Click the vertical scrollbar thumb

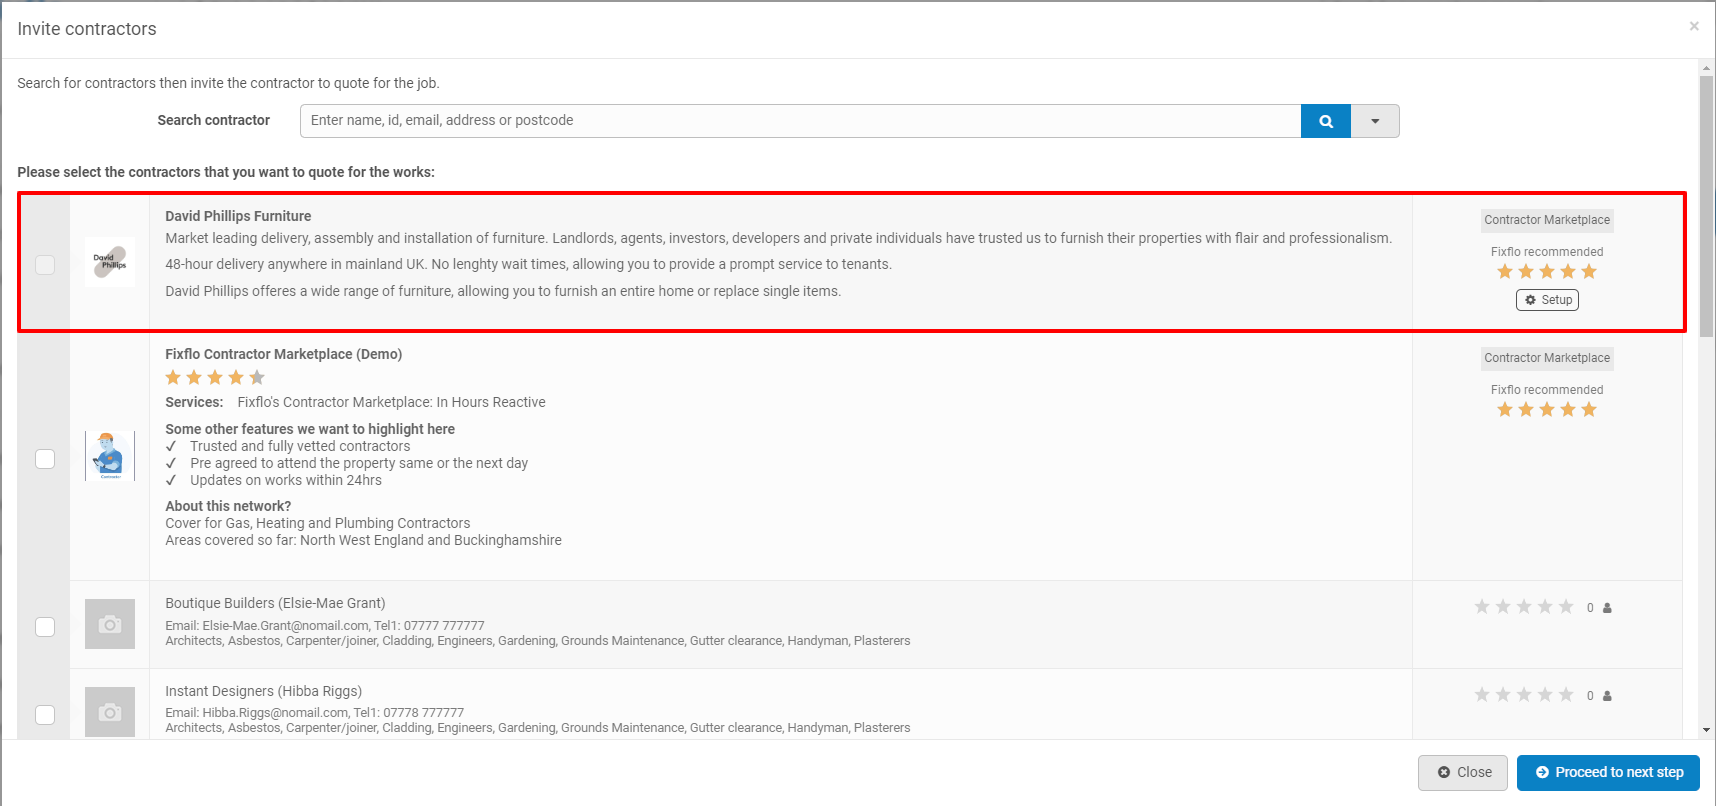click(1707, 205)
